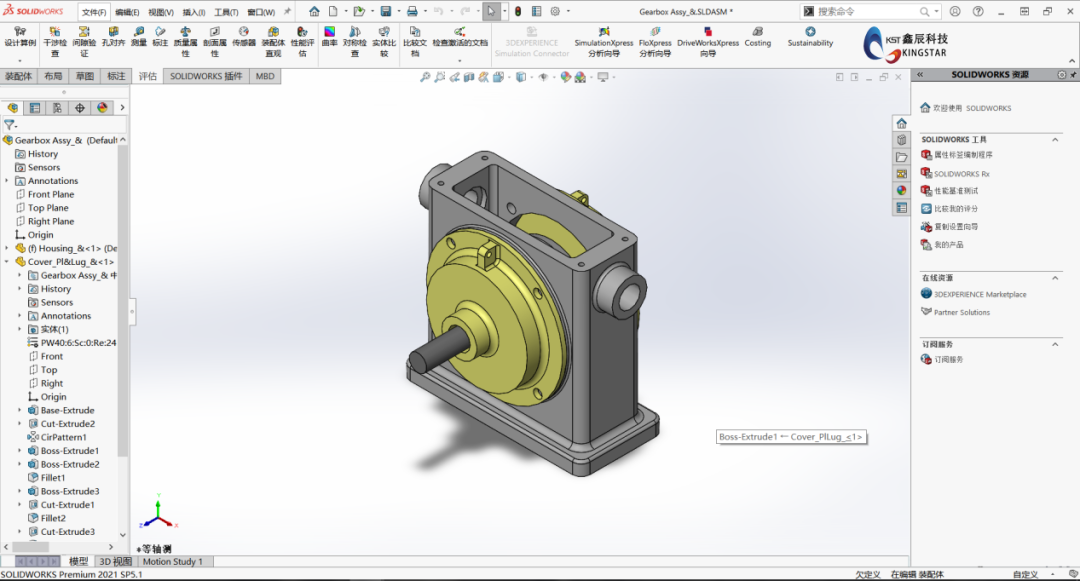Switch to the Motion Study 1 tab
This screenshot has height=581, width=1080.
172,561
